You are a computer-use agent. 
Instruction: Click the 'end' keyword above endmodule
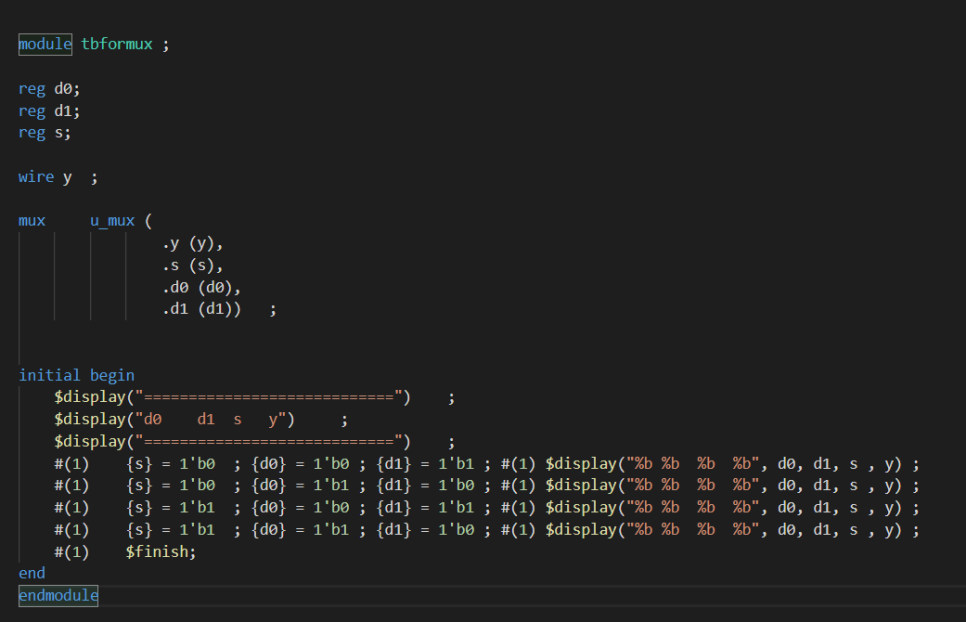point(32,573)
